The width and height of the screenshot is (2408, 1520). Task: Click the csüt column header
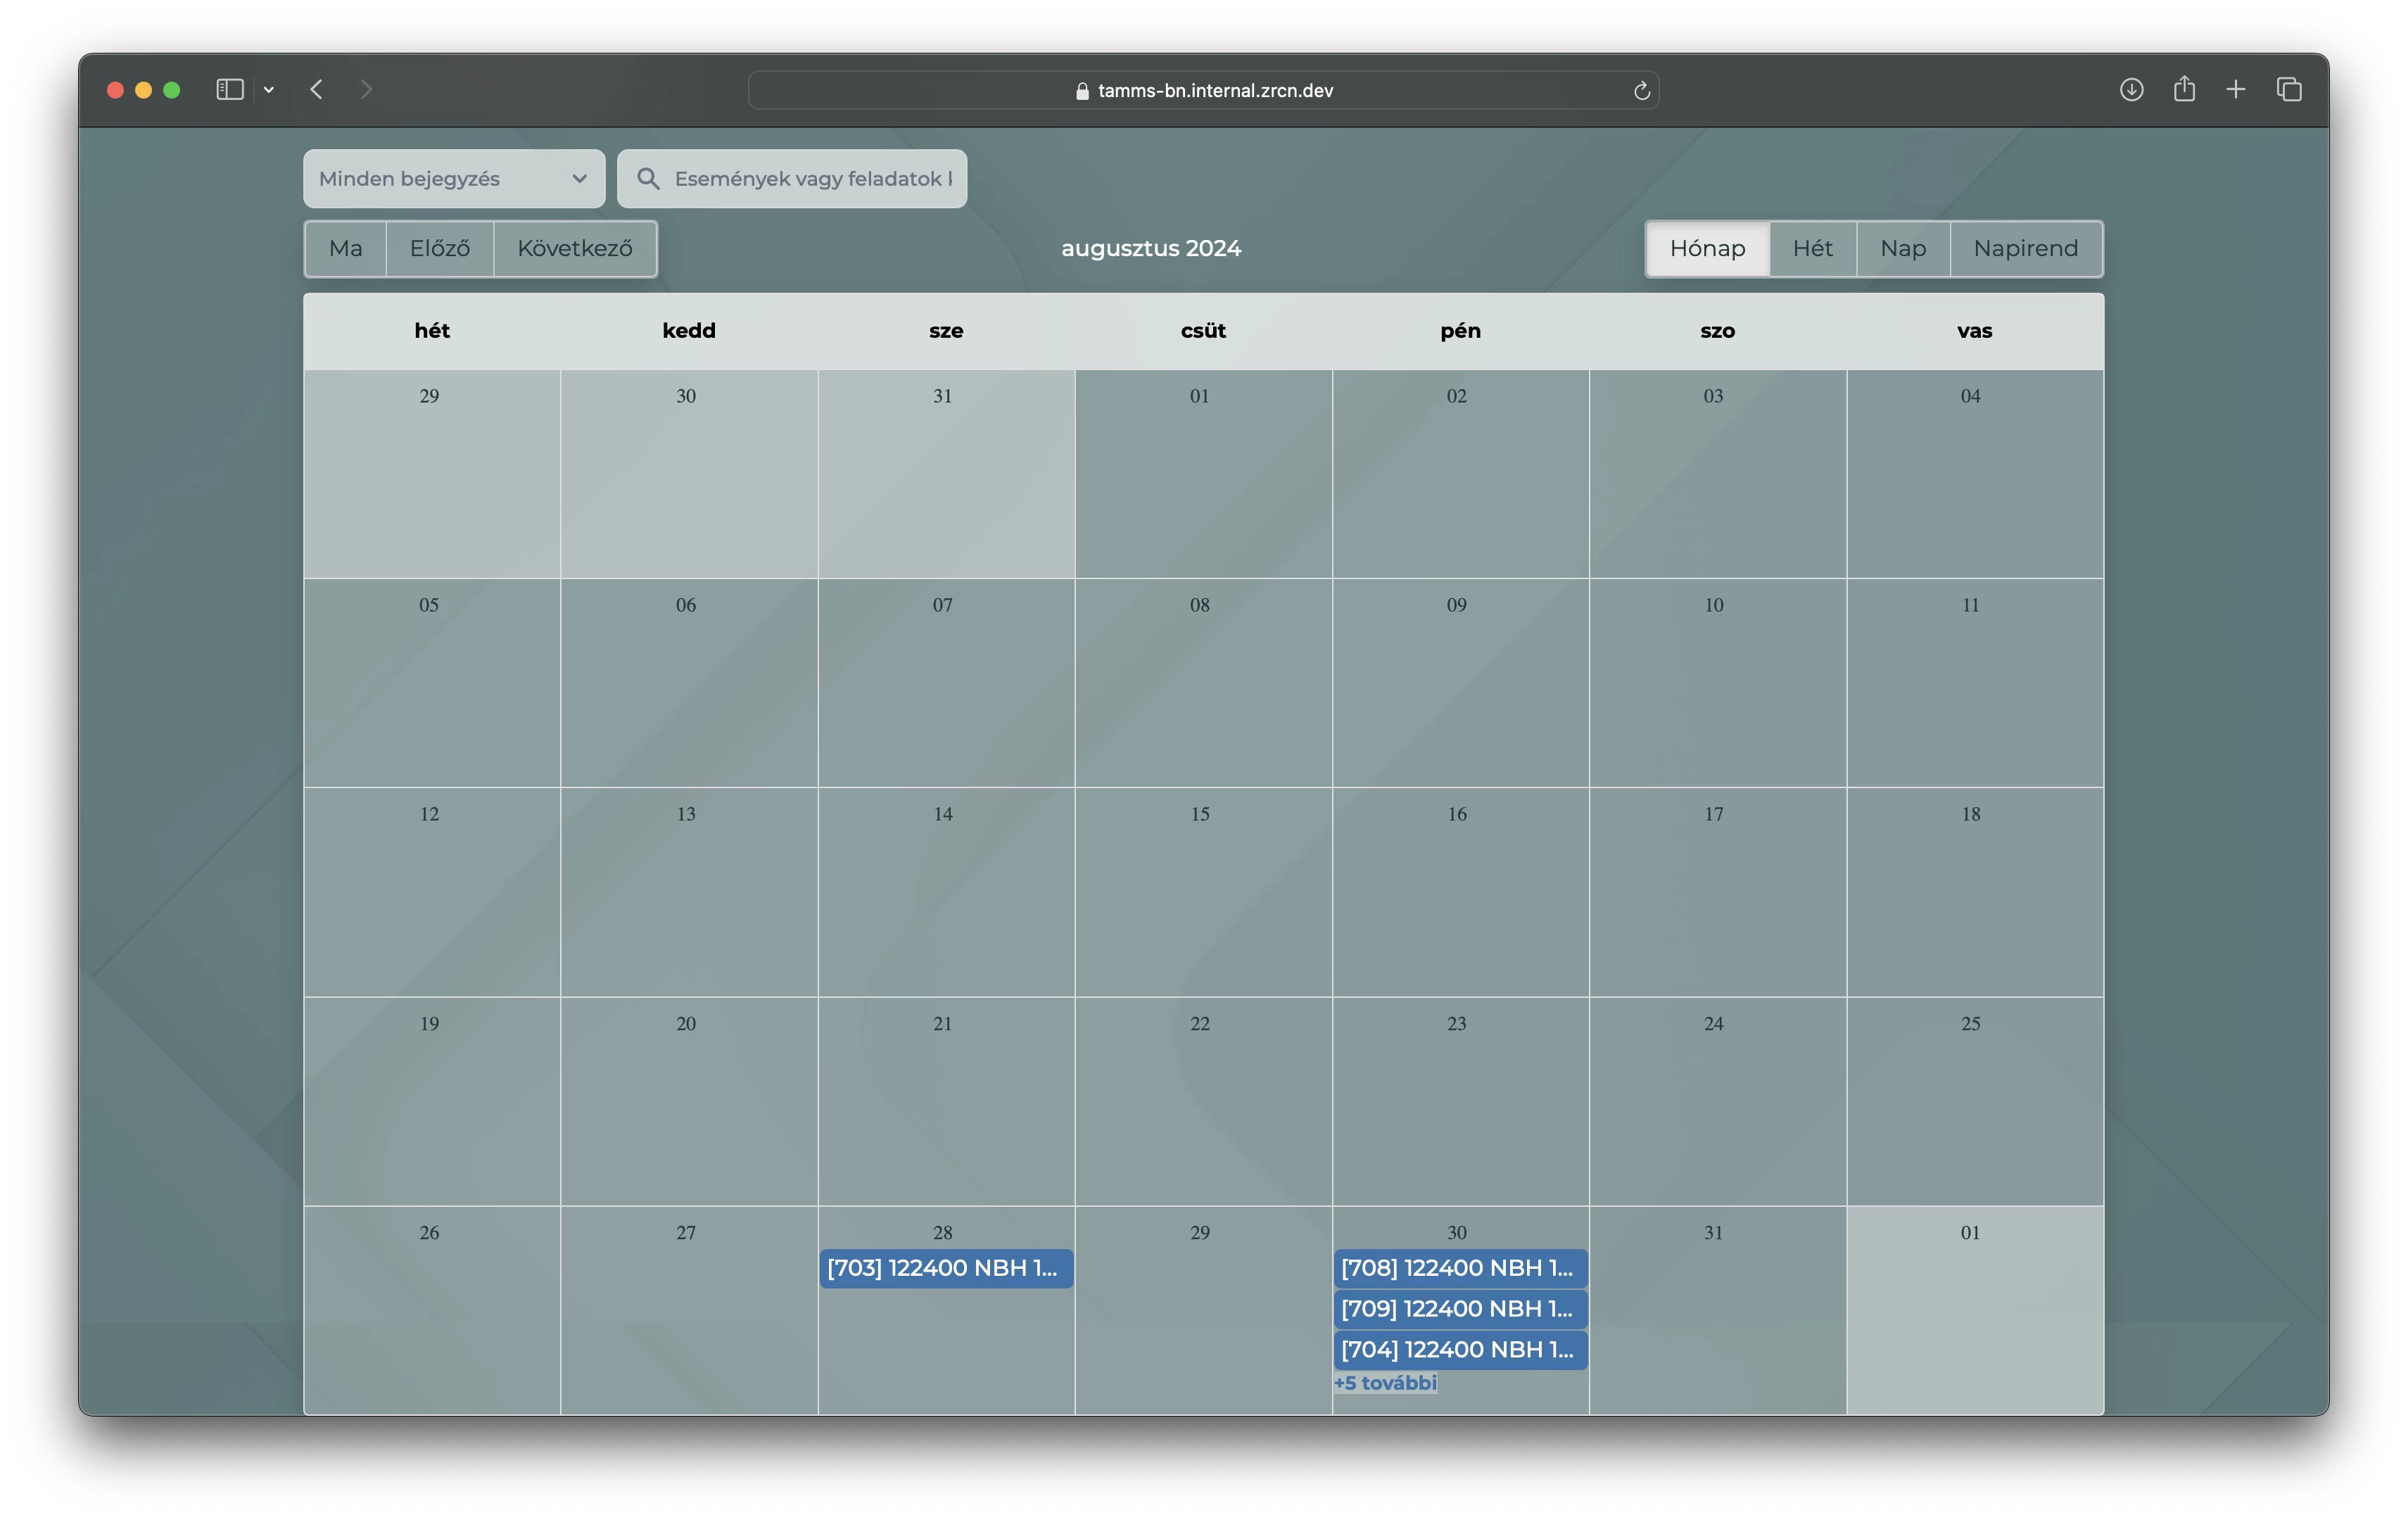coord(1203,331)
